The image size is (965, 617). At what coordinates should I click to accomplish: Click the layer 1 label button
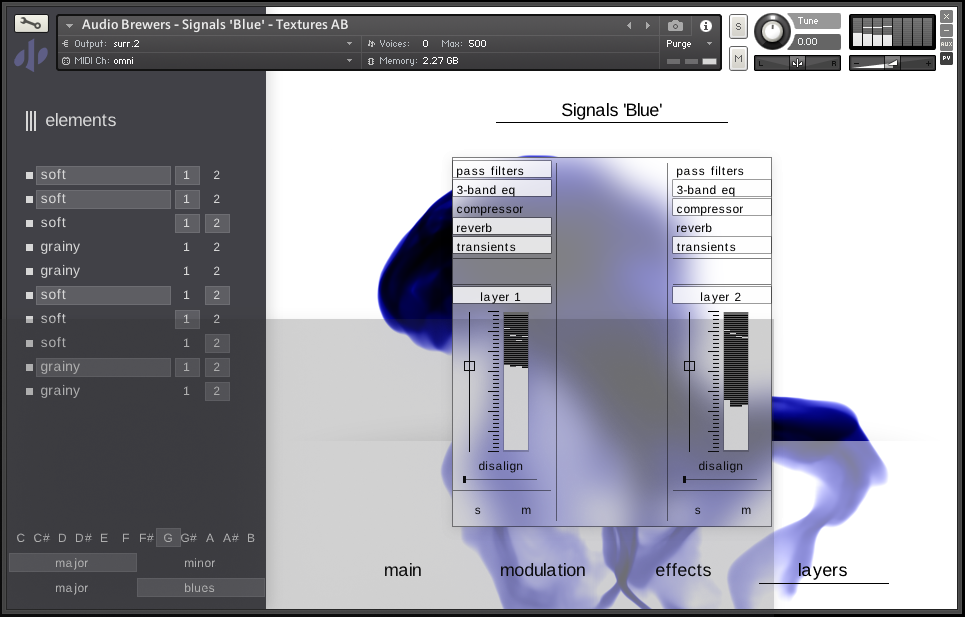502,296
